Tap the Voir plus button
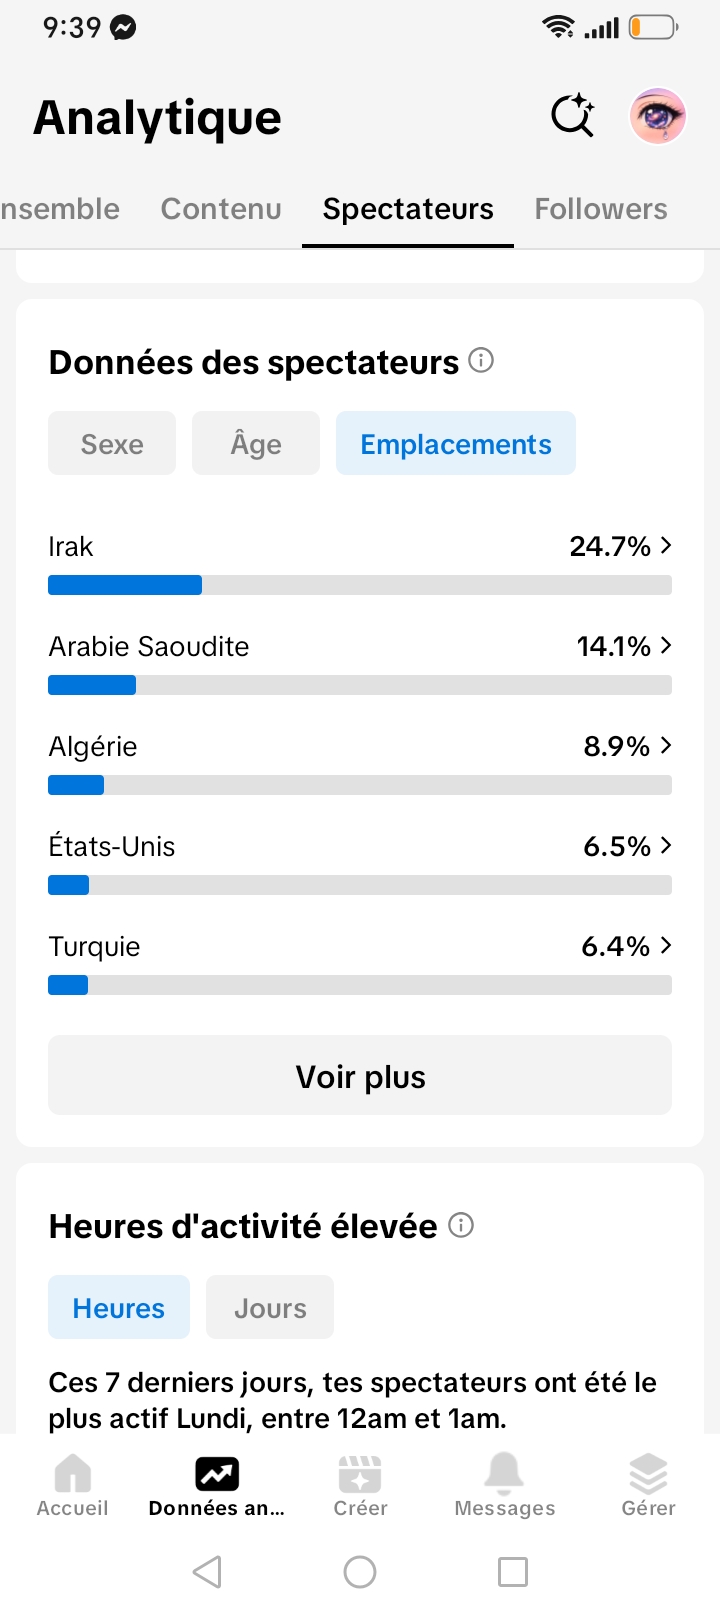The width and height of the screenshot is (720, 1612). coord(360,1075)
